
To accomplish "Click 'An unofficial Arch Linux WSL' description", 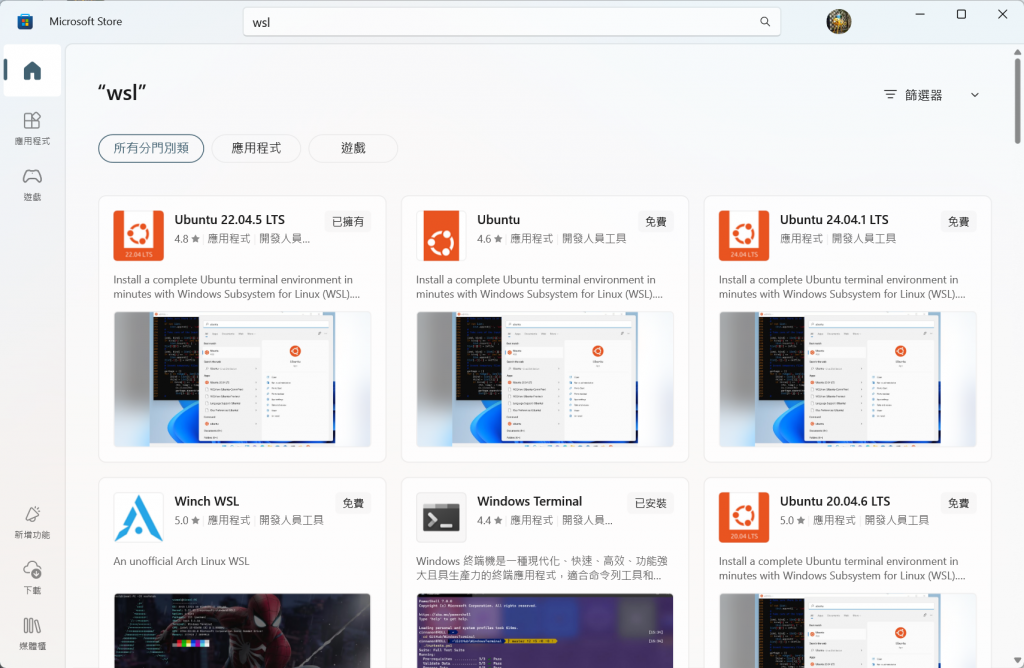I will [x=181, y=561].
